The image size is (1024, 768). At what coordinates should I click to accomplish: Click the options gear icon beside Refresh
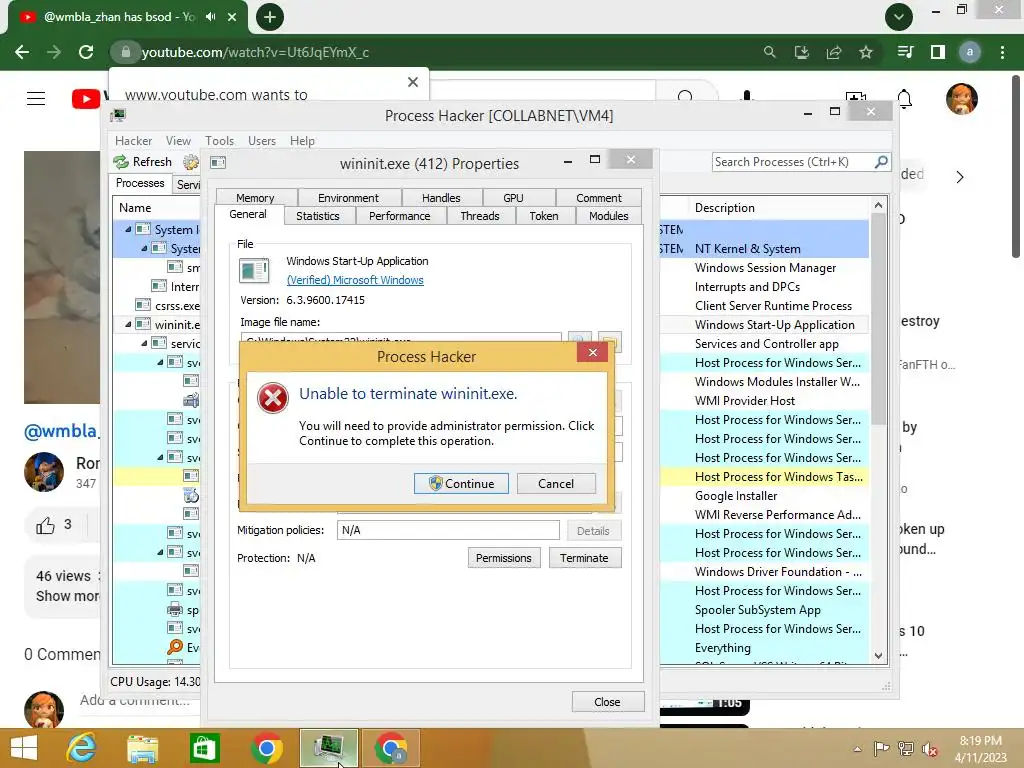click(191, 162)
